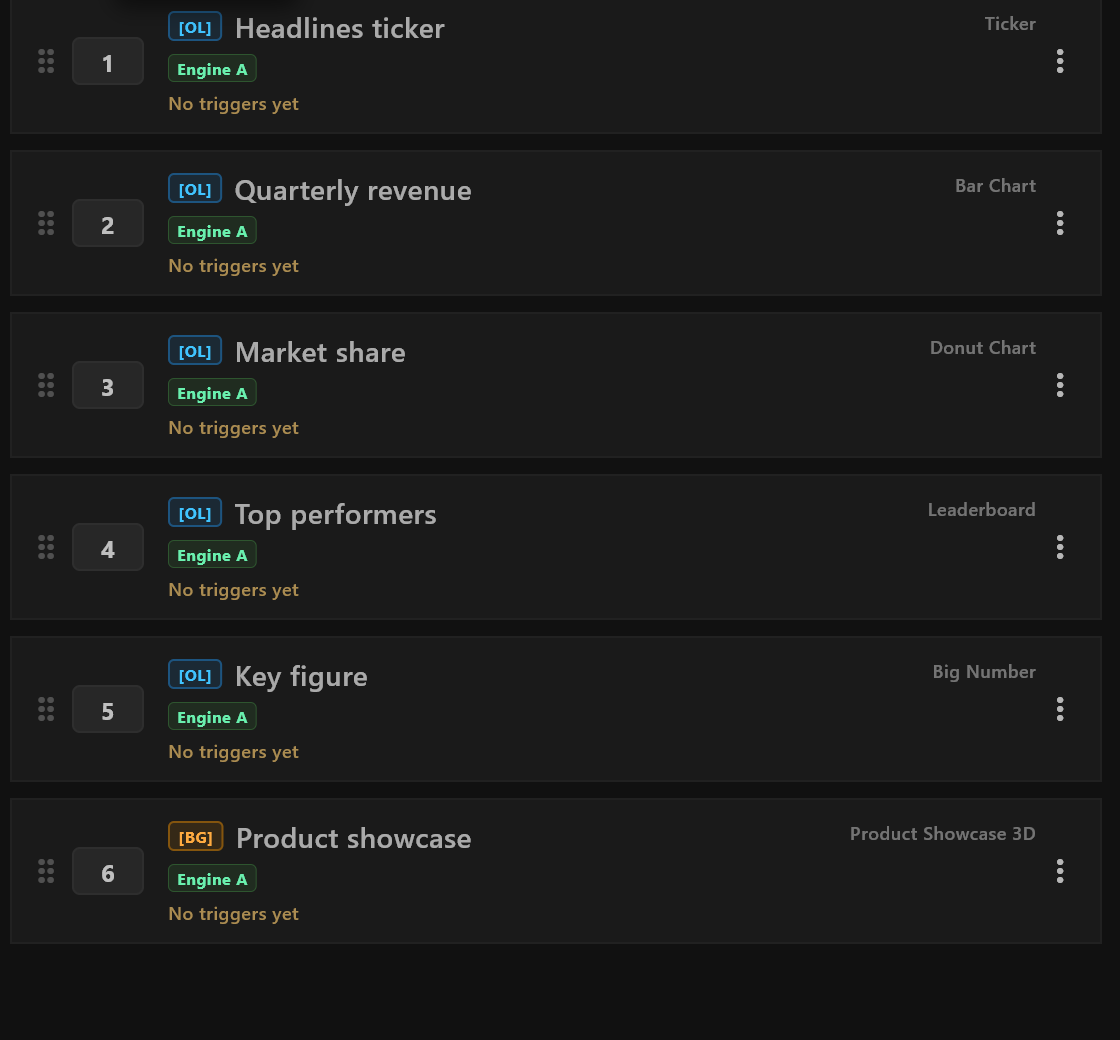This screenshot has width=1120, height=1040.
Task: Click drag handle of Key figure row
Action: 46,709
